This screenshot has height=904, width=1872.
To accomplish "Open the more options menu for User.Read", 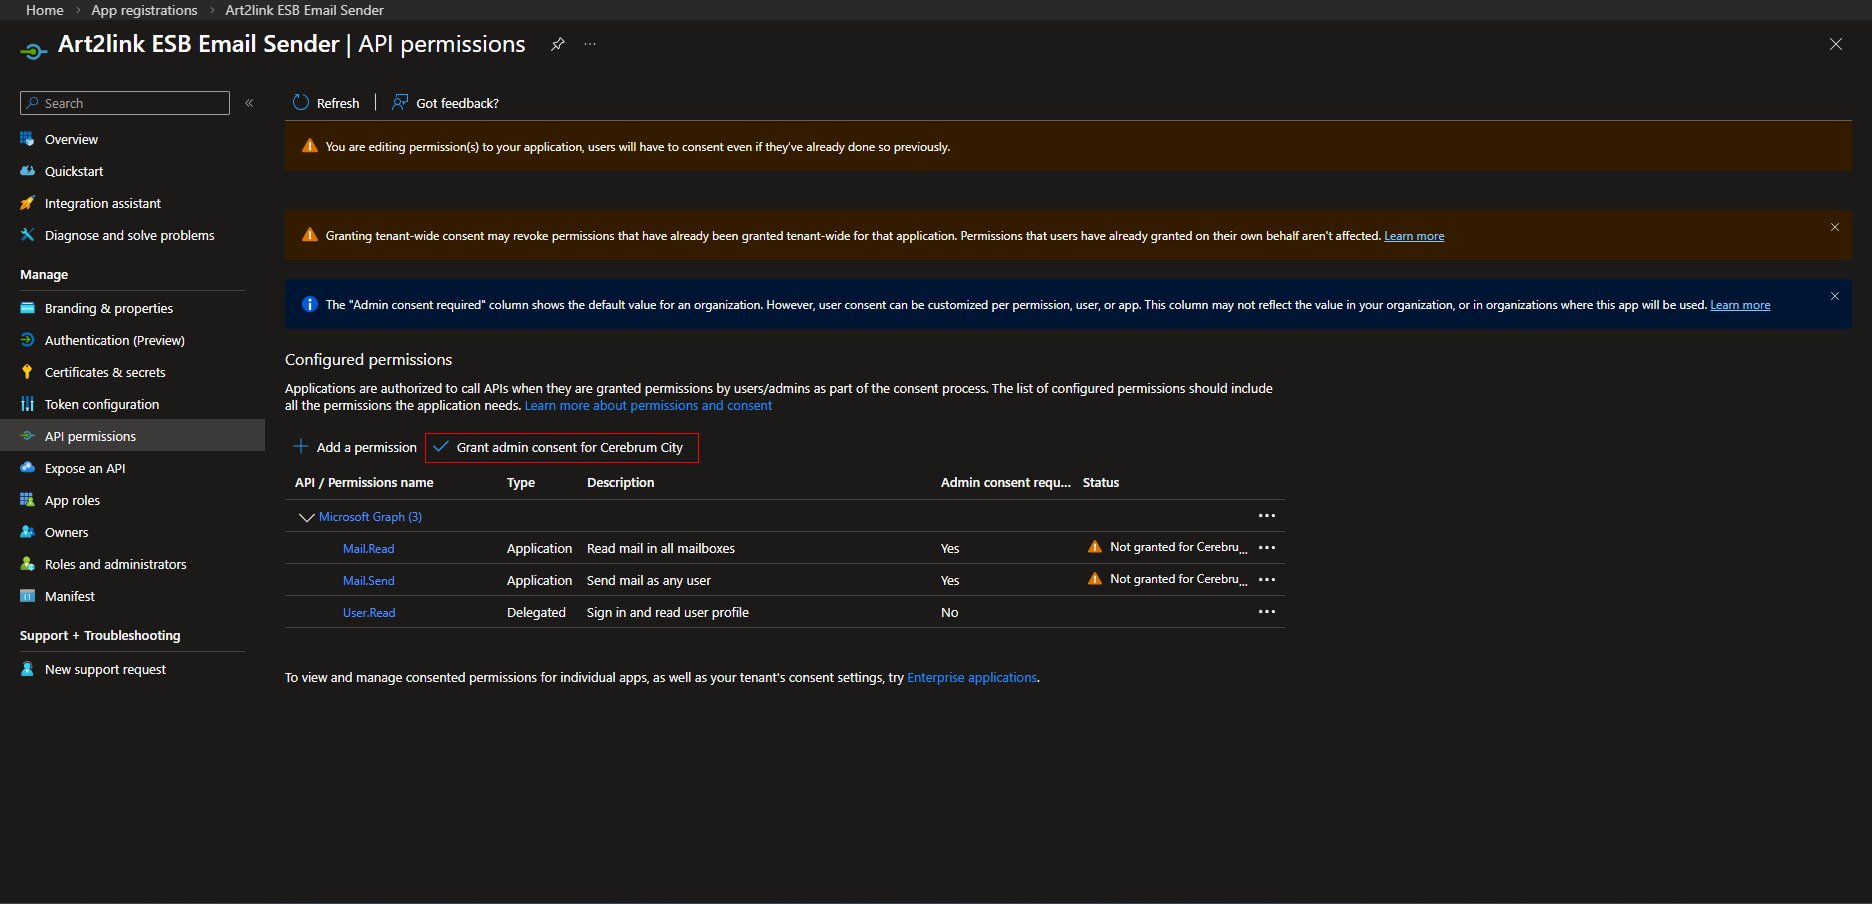I will click(x=1267, y=612).
